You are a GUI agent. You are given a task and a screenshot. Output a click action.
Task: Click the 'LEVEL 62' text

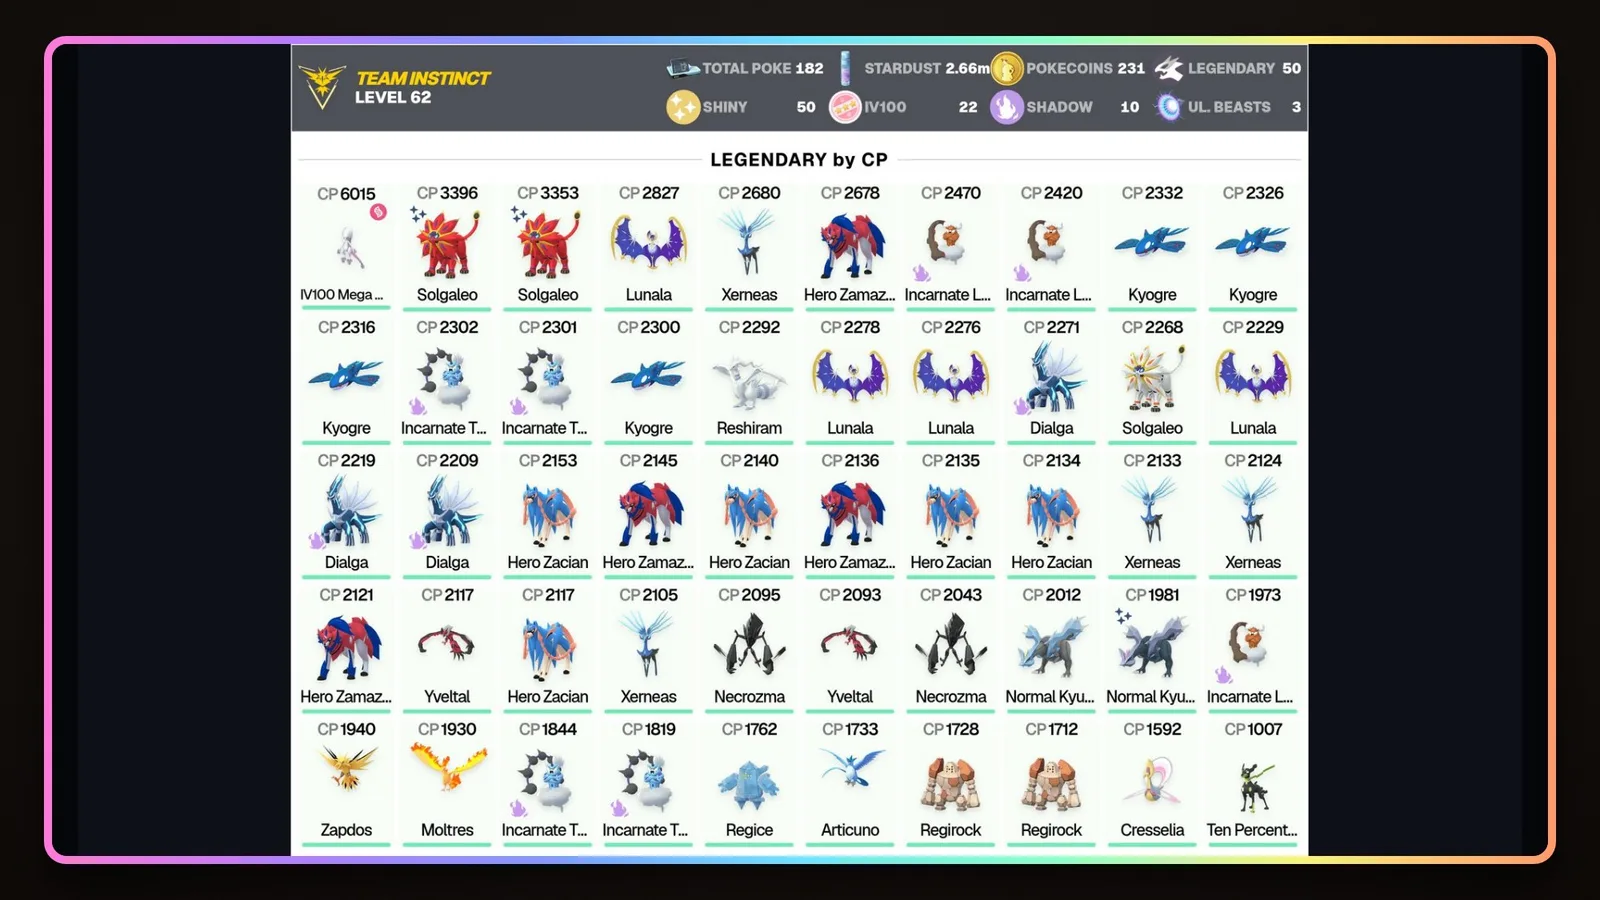(393, 97)
